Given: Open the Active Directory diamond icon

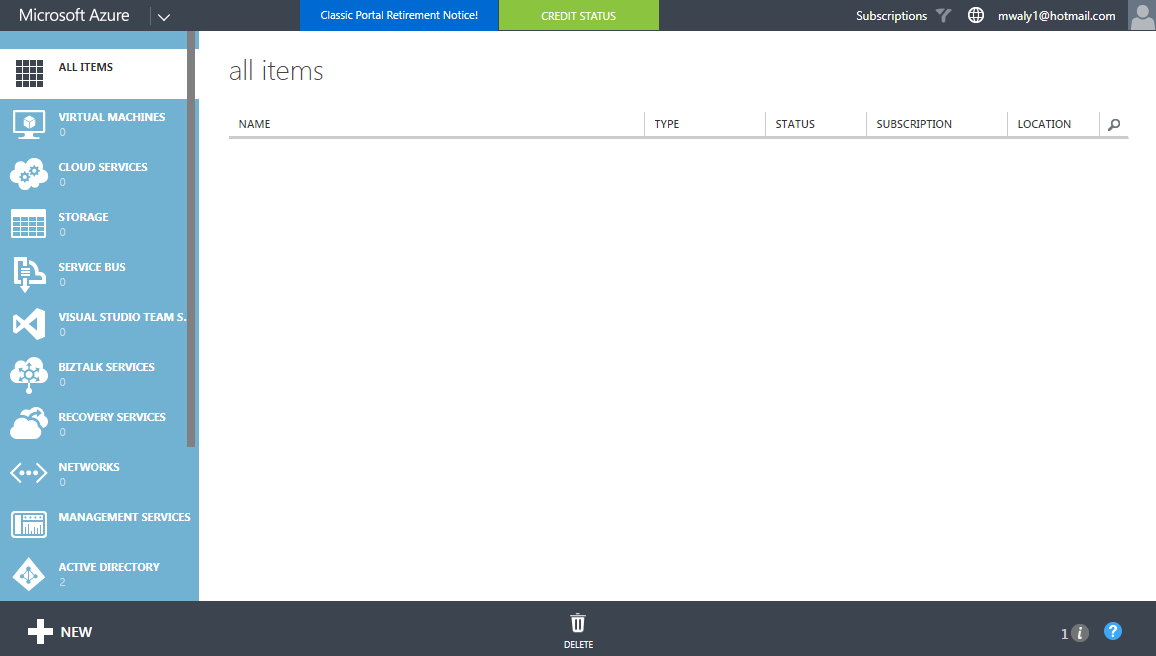Looking at the screenshot, I should [x=29, y=574].
